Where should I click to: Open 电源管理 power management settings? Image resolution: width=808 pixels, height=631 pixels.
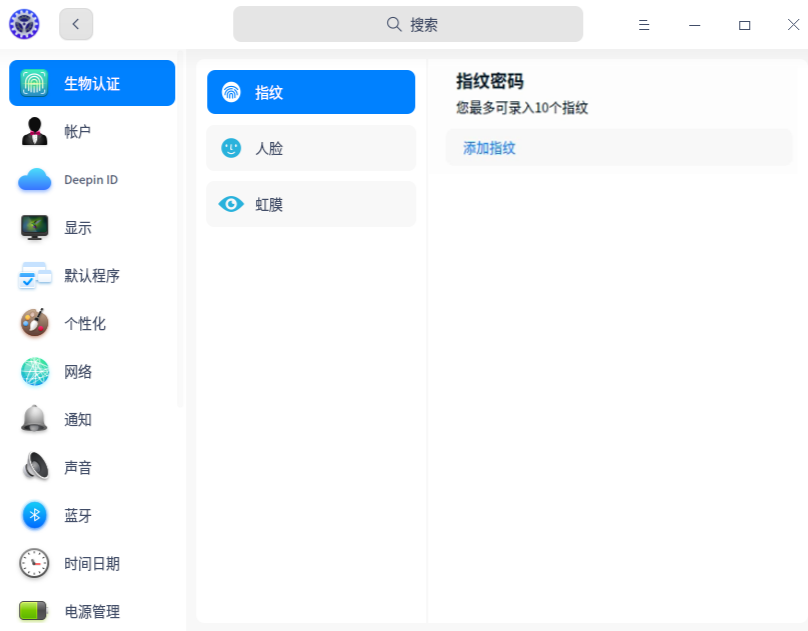tap(90, 611)
